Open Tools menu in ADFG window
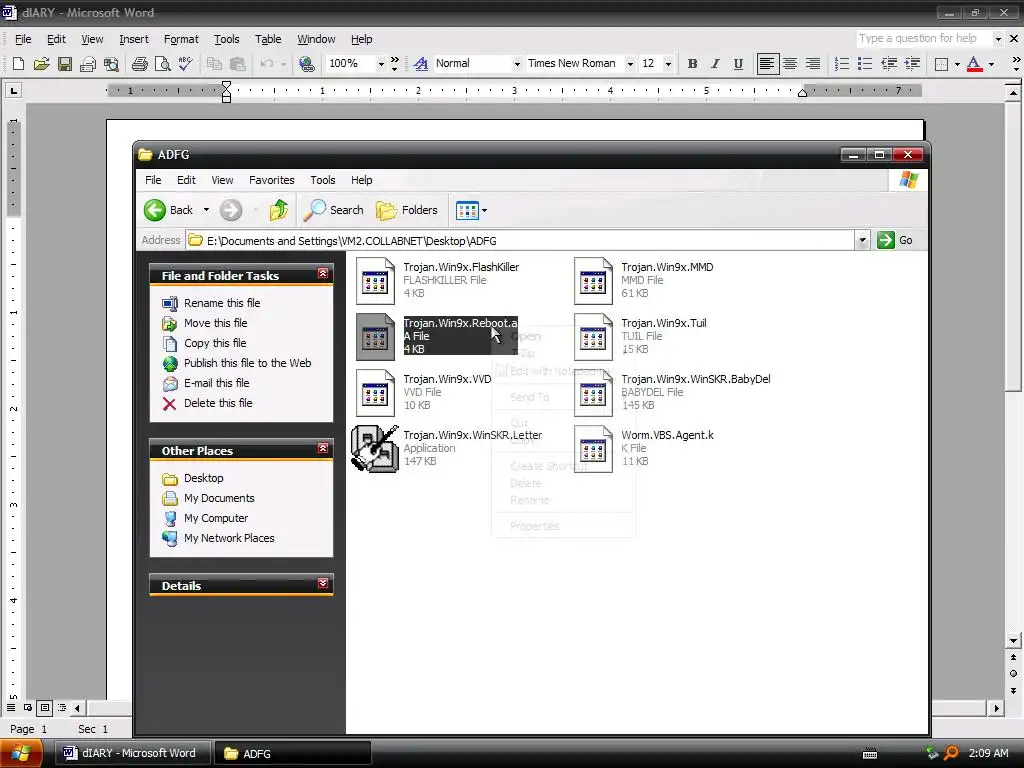This screenshot has height=768, width=1024. [323, 180]
